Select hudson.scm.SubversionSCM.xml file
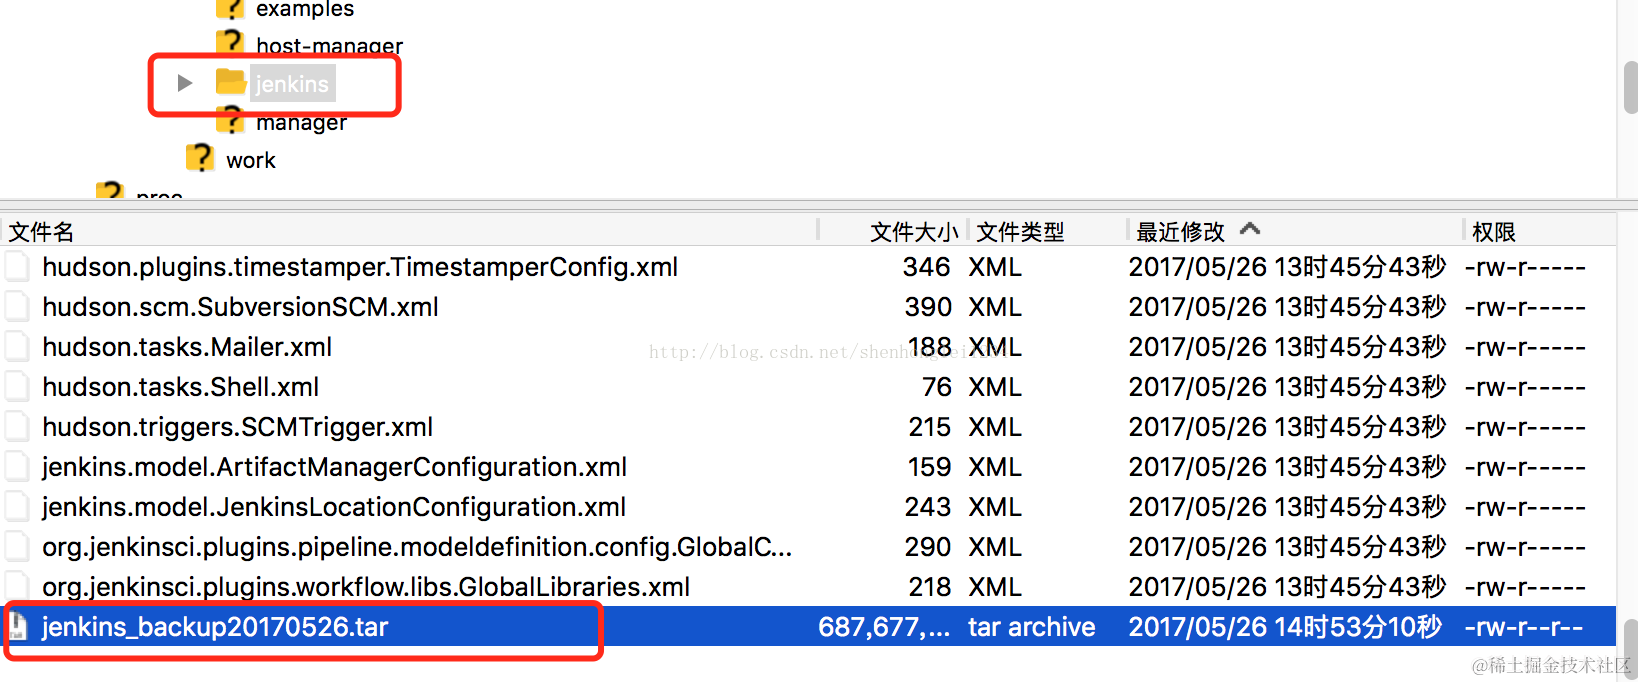Screen dimensions: 1638x682 [x=240, y=307]
